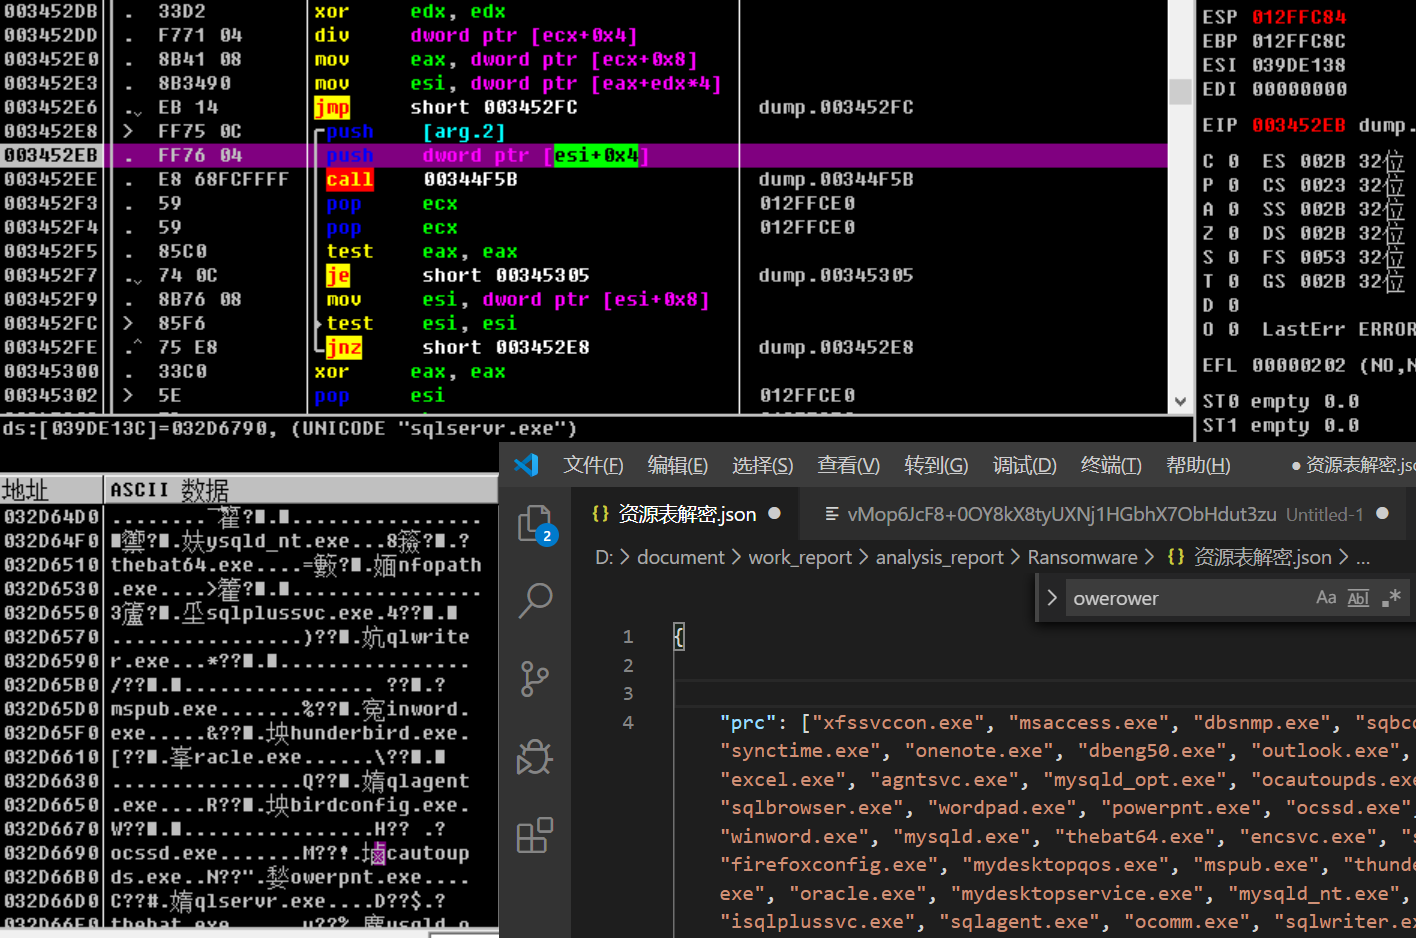Switch to the Untitled-1 editor tab
This screenshot has width=1416, height=938.
tap(1105, 514)
